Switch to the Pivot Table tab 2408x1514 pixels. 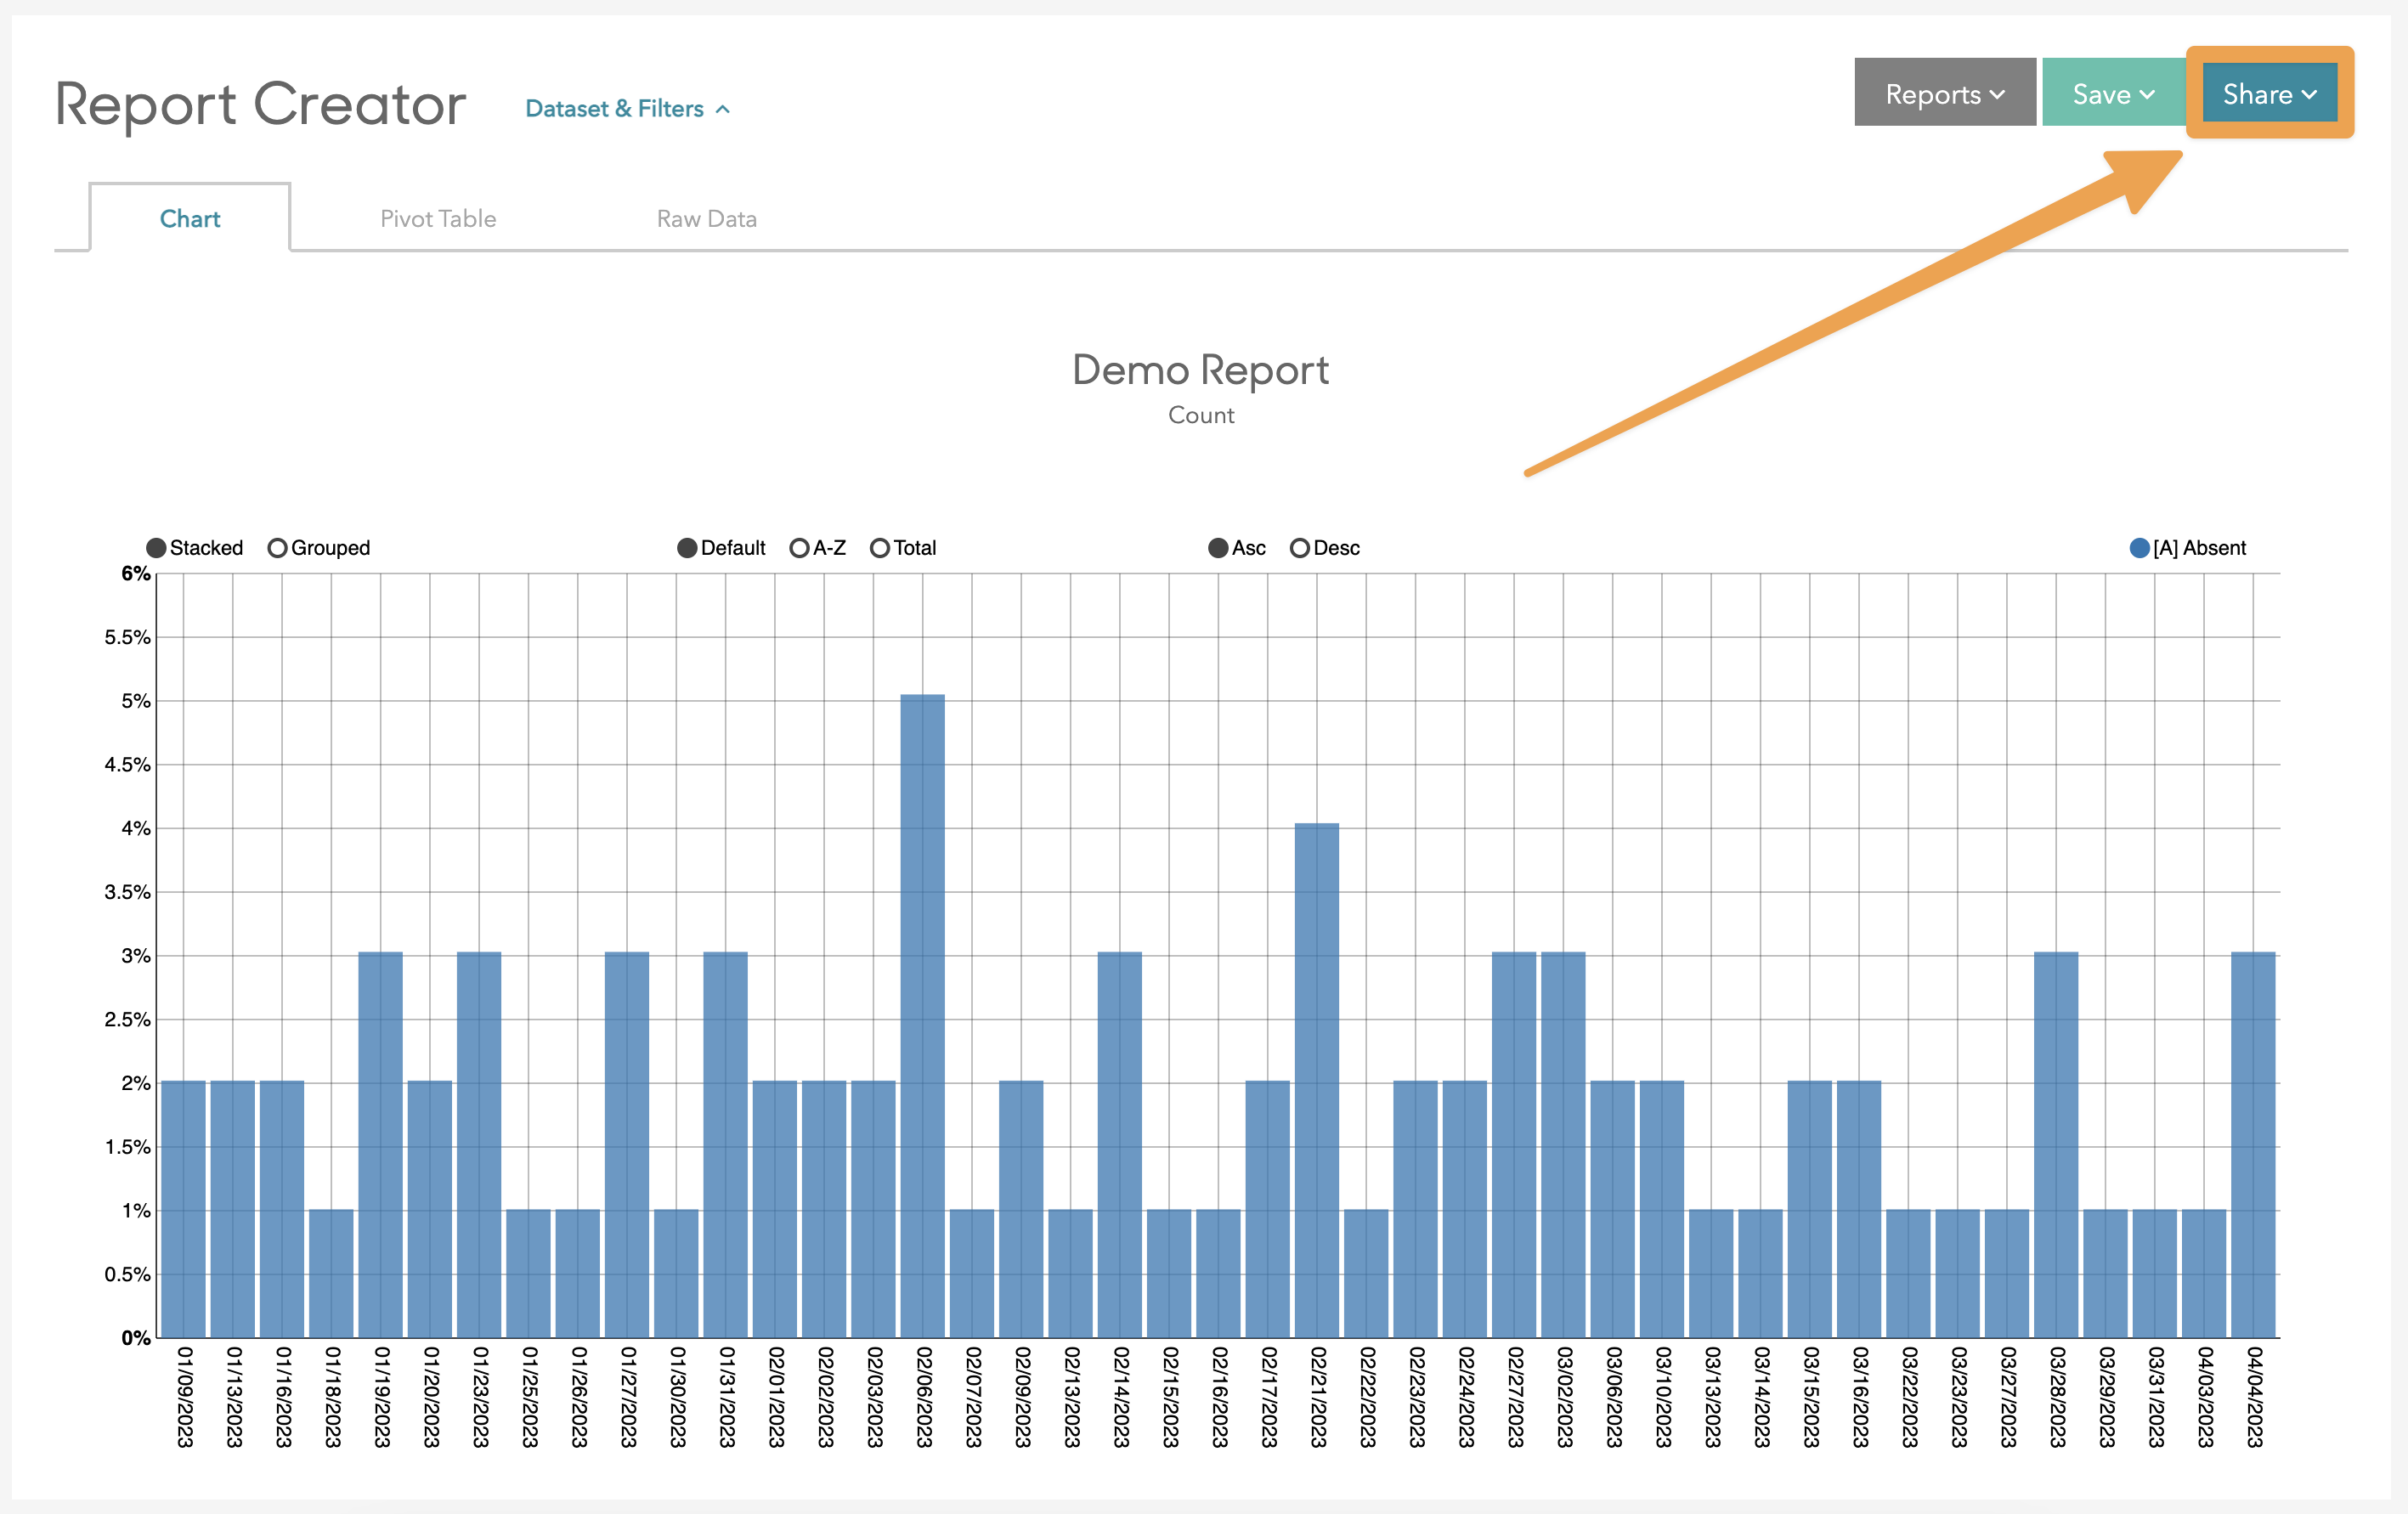click(x=438, y=219)
